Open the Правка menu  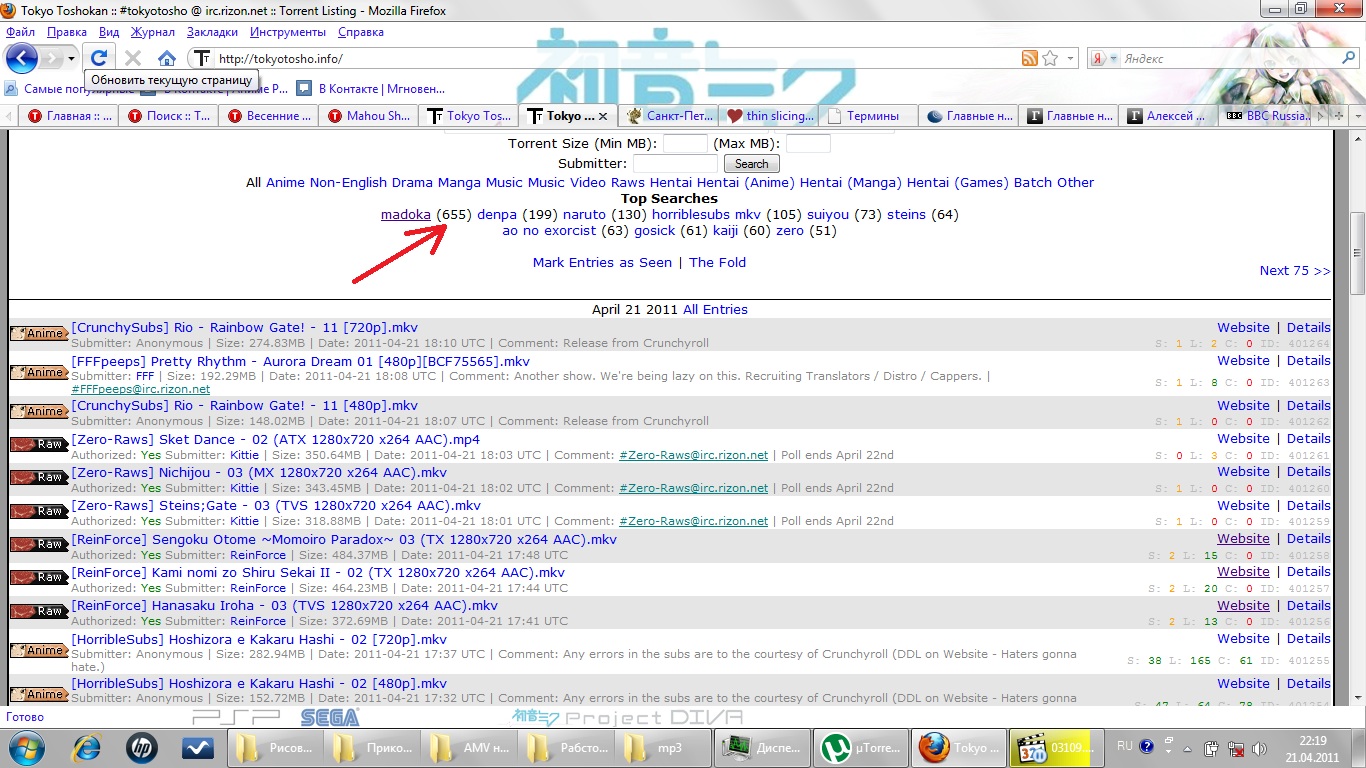coord(67,32)
